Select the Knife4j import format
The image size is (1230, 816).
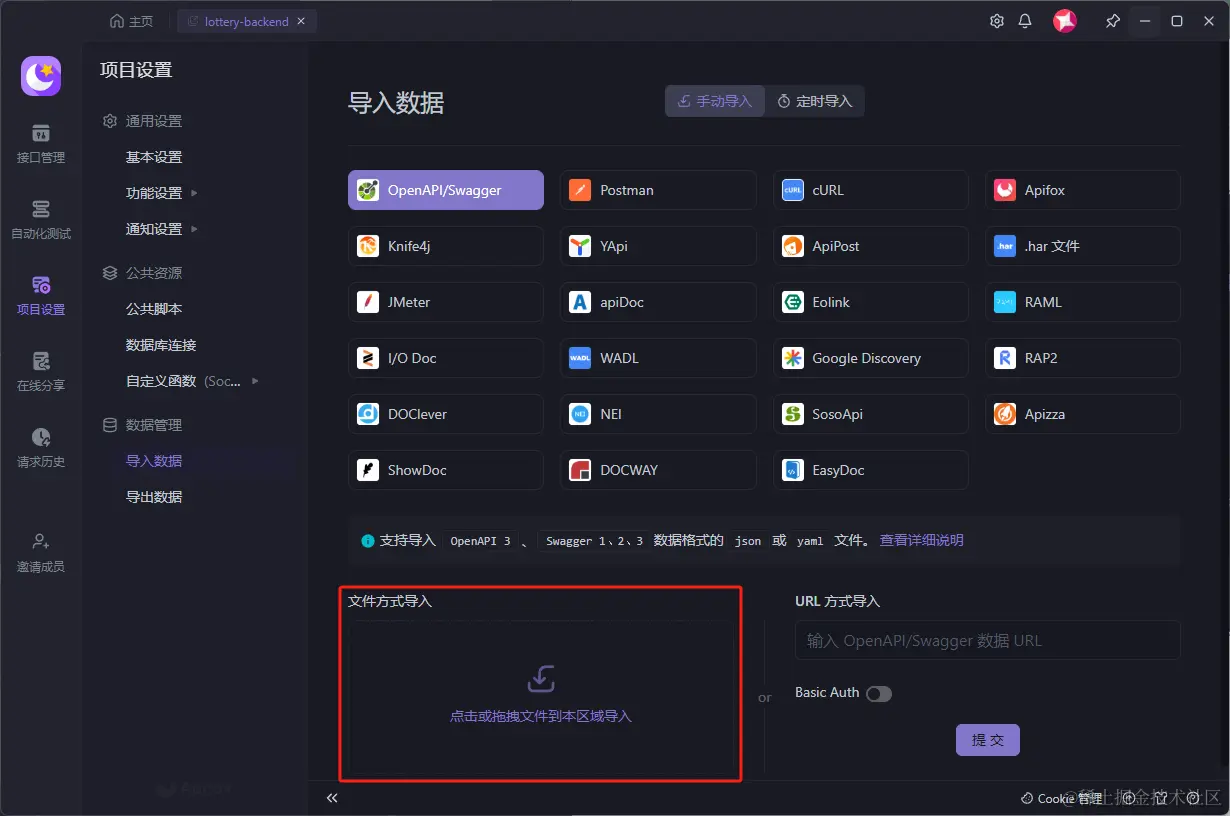point(446,246)
